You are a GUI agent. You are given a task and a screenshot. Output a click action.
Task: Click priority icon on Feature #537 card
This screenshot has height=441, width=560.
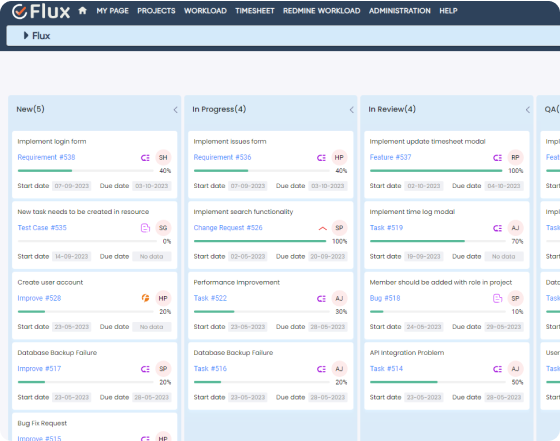(x=498, y=157)
